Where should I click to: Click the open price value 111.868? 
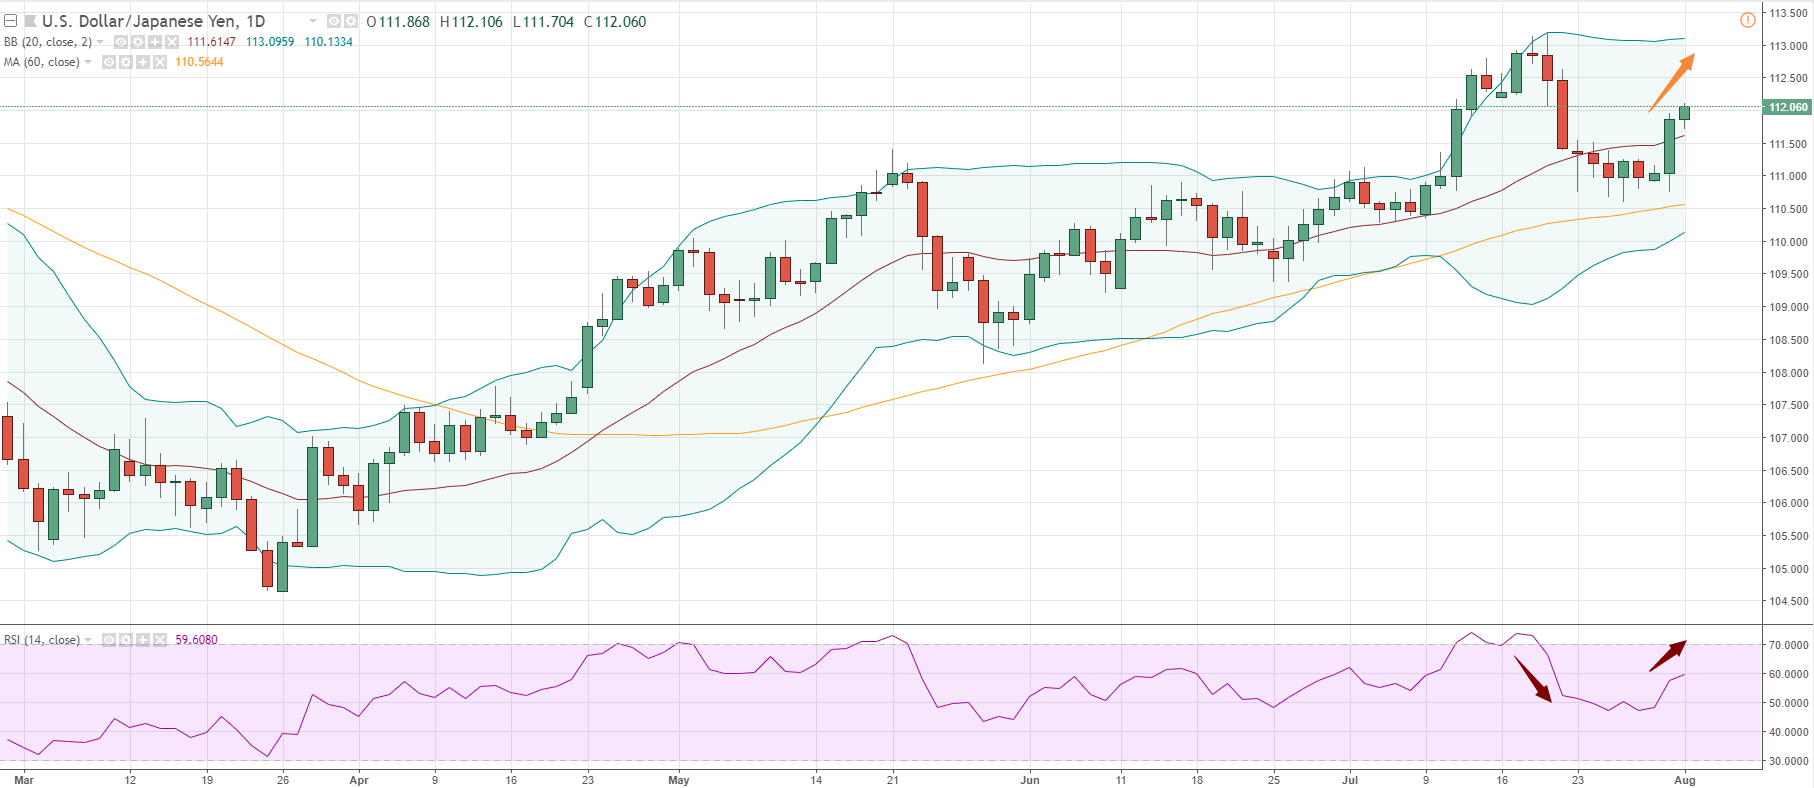click(404, 22)
